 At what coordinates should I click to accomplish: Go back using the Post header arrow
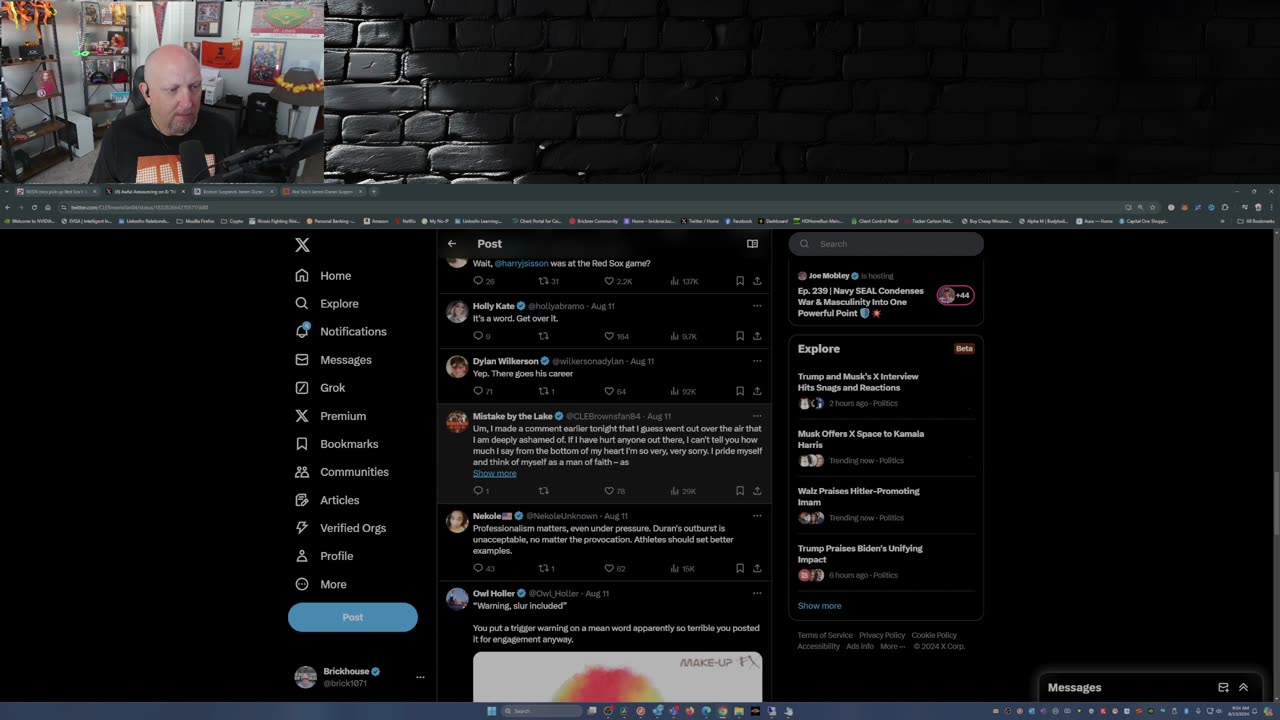[x=452, y=243]
